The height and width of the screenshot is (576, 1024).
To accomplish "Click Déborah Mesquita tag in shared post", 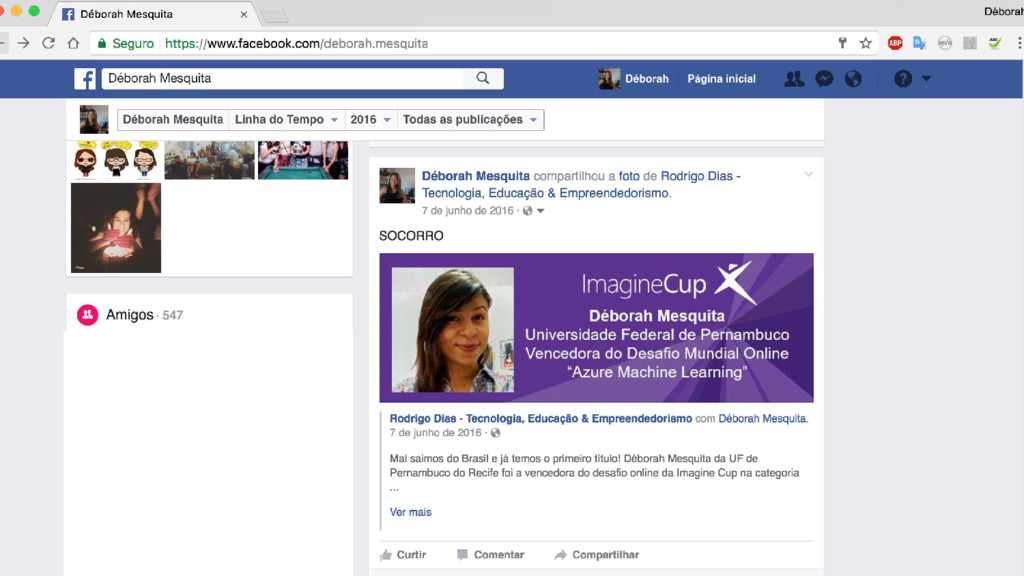I will 762,419.
